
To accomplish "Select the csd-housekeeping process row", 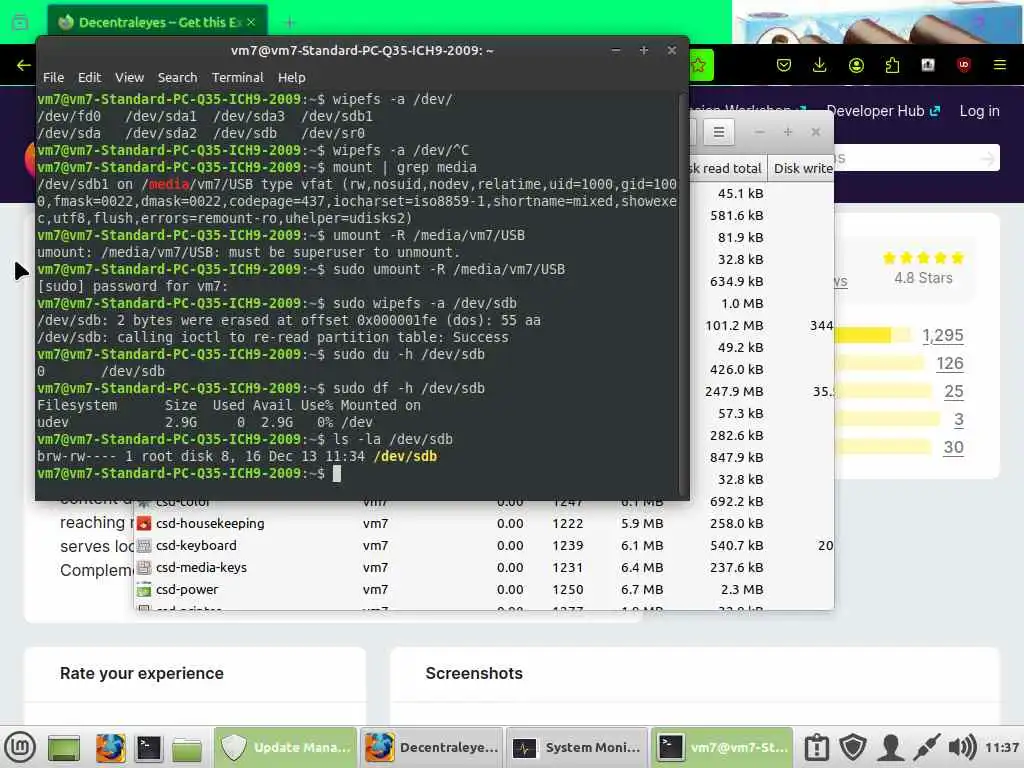I will (484, 523).
